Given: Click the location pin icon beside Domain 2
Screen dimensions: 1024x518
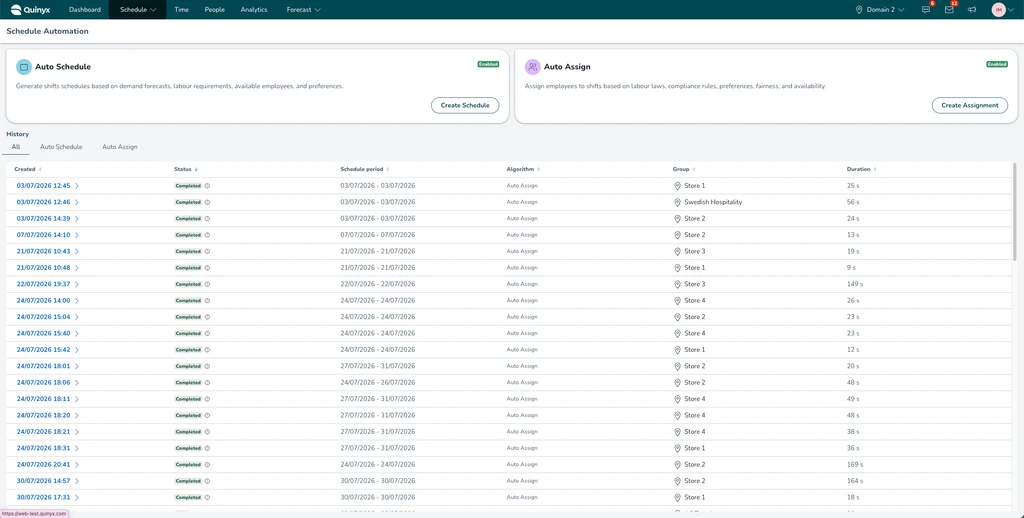Looking at the screenshot, I should [x=859, y=10].
